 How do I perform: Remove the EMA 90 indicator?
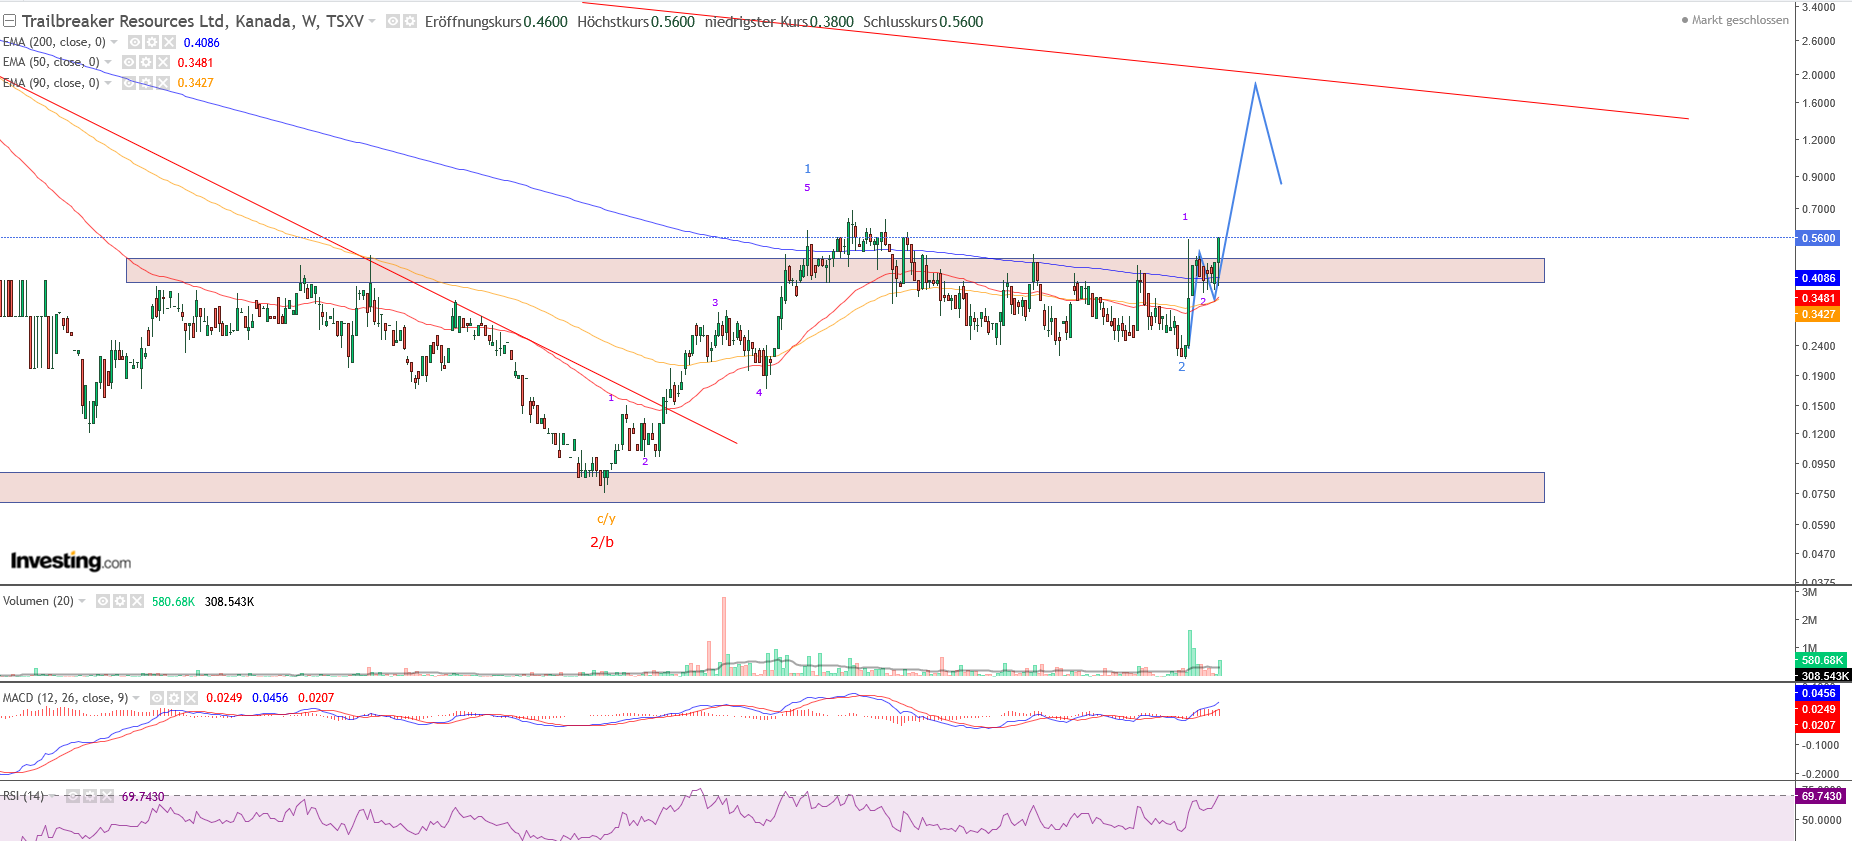[x=163, y=83]
